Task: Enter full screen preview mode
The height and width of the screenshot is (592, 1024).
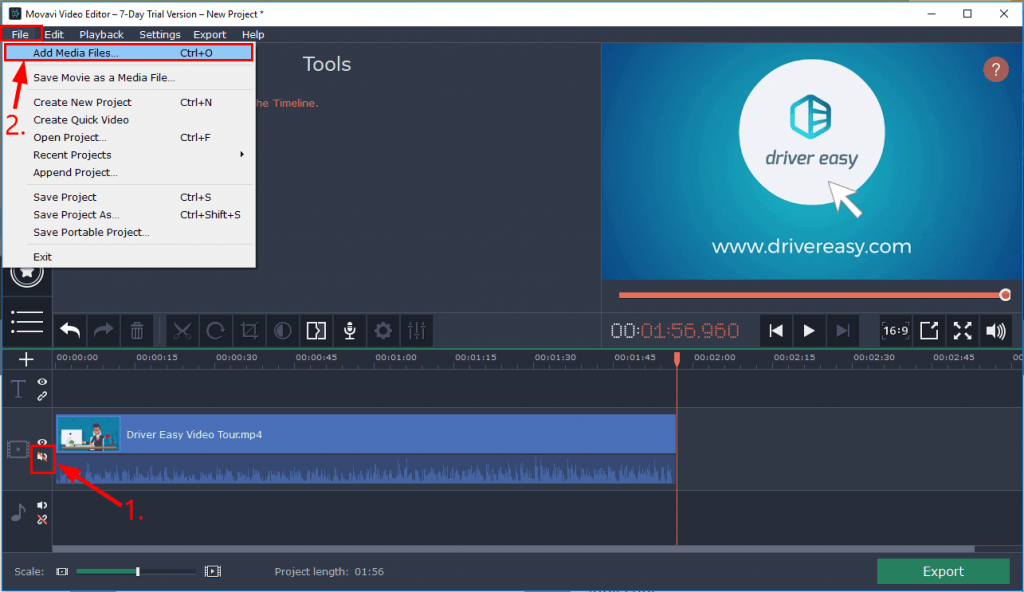Action: [962, 331]
